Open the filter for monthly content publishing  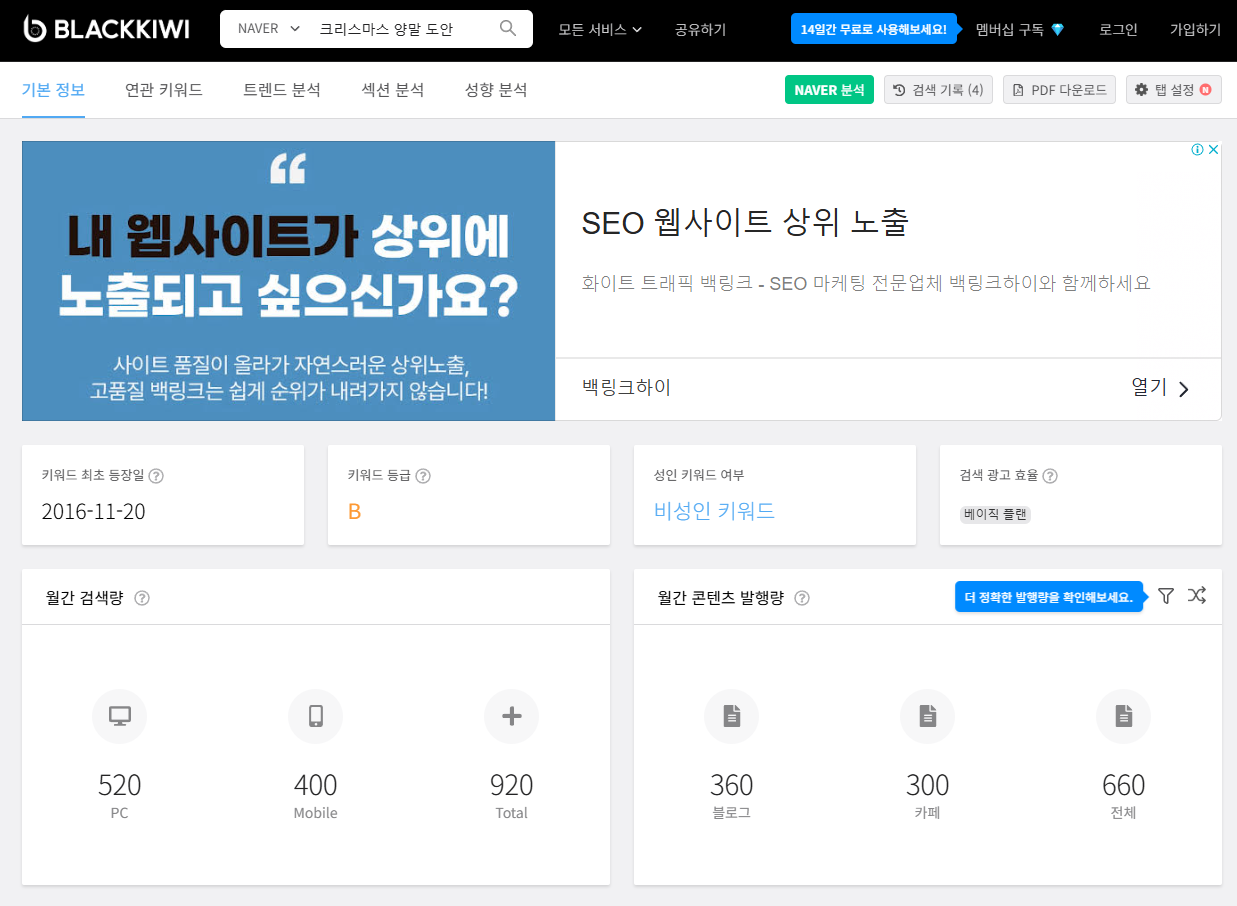pos(1165,596)
